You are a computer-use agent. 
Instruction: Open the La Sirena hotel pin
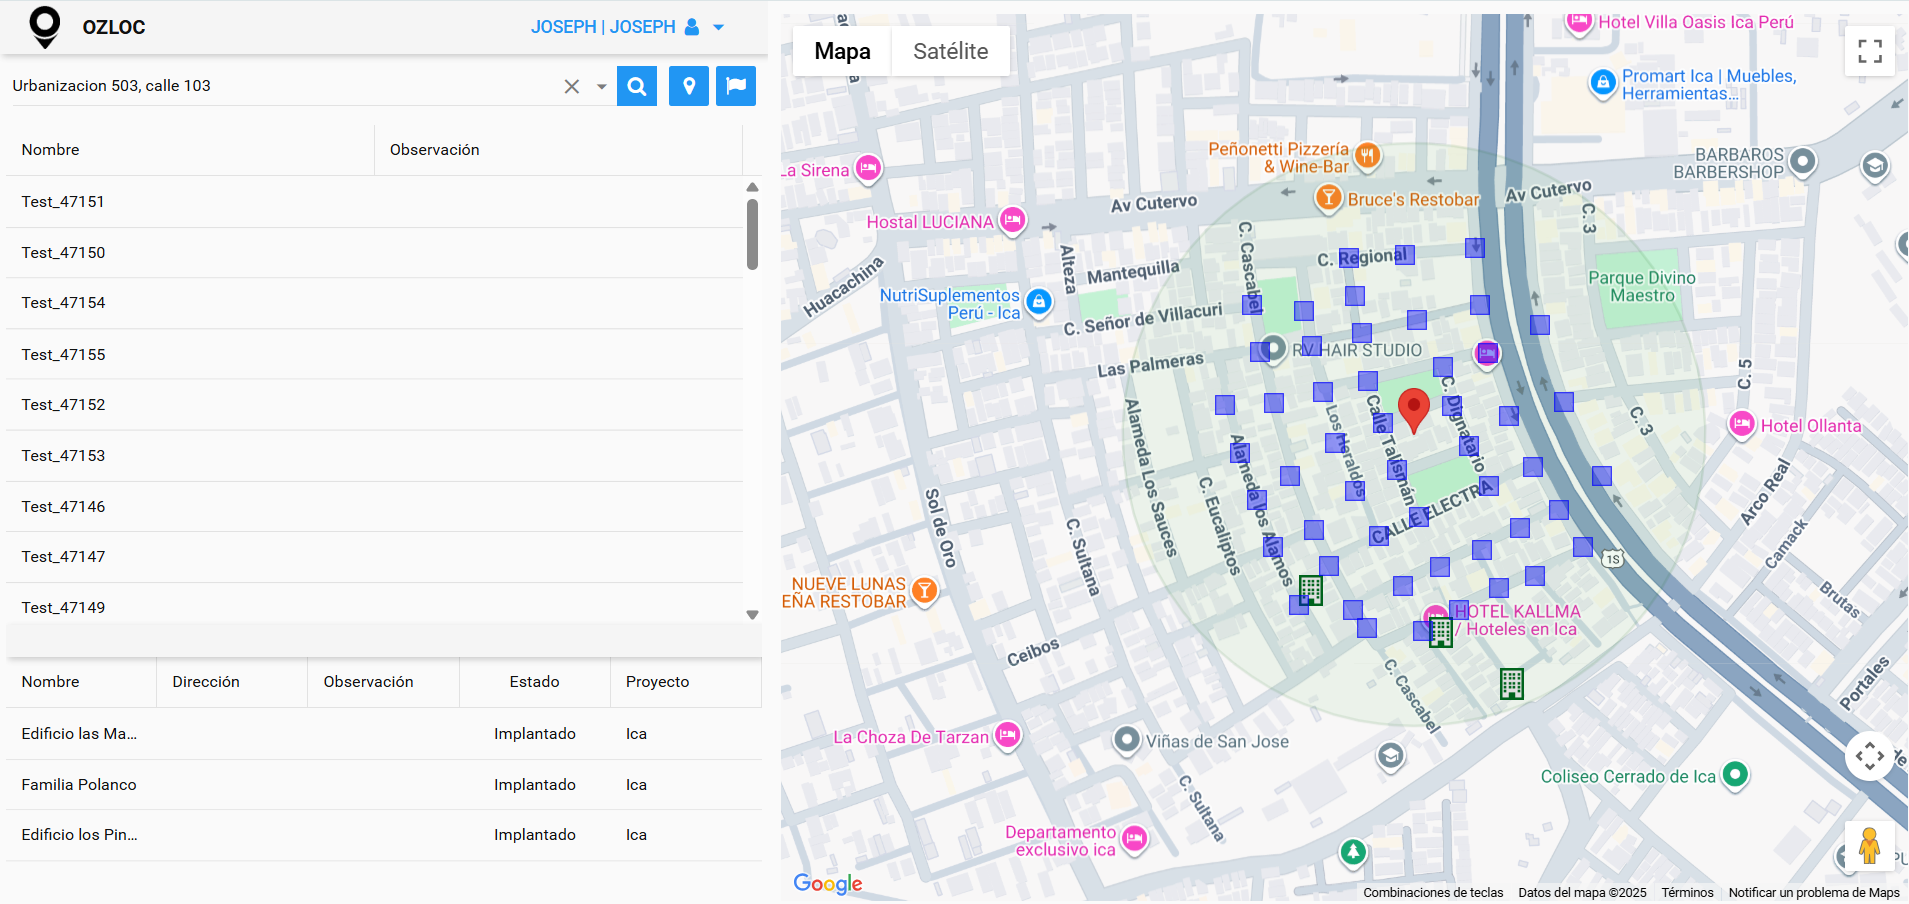(868, 168)
